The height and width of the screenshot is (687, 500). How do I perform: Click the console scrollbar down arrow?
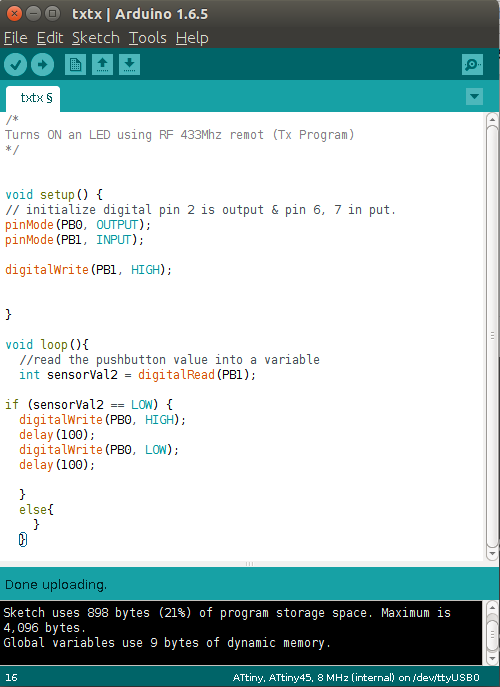pyautogui.click(x=492, y=658)
